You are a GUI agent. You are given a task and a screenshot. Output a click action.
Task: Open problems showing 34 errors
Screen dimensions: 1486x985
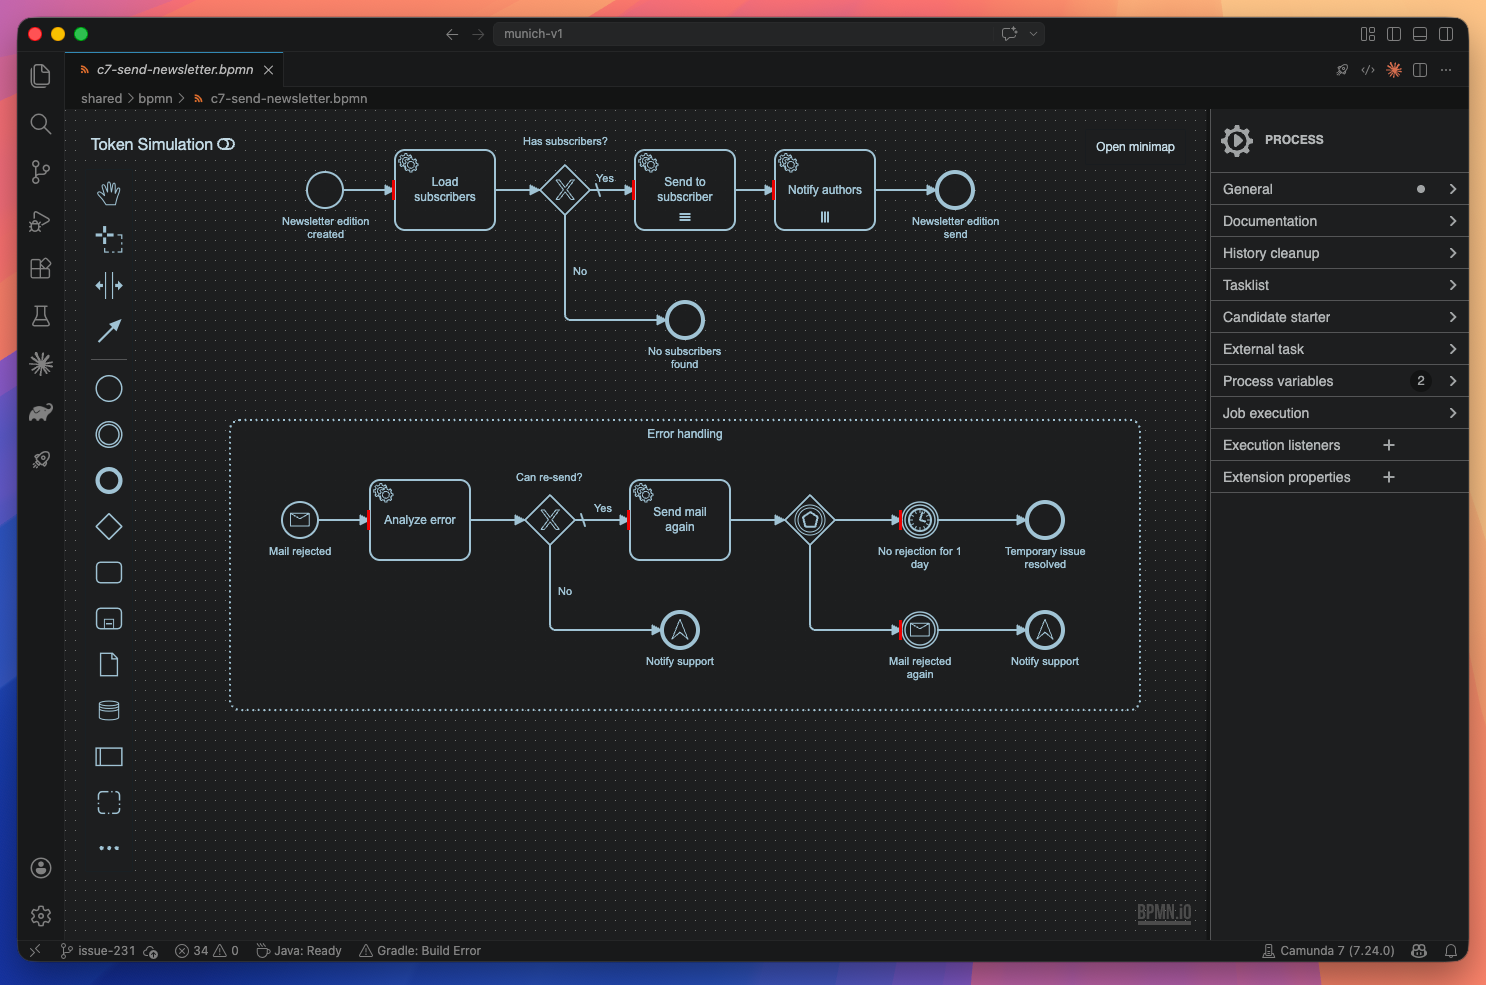point(207,951)
